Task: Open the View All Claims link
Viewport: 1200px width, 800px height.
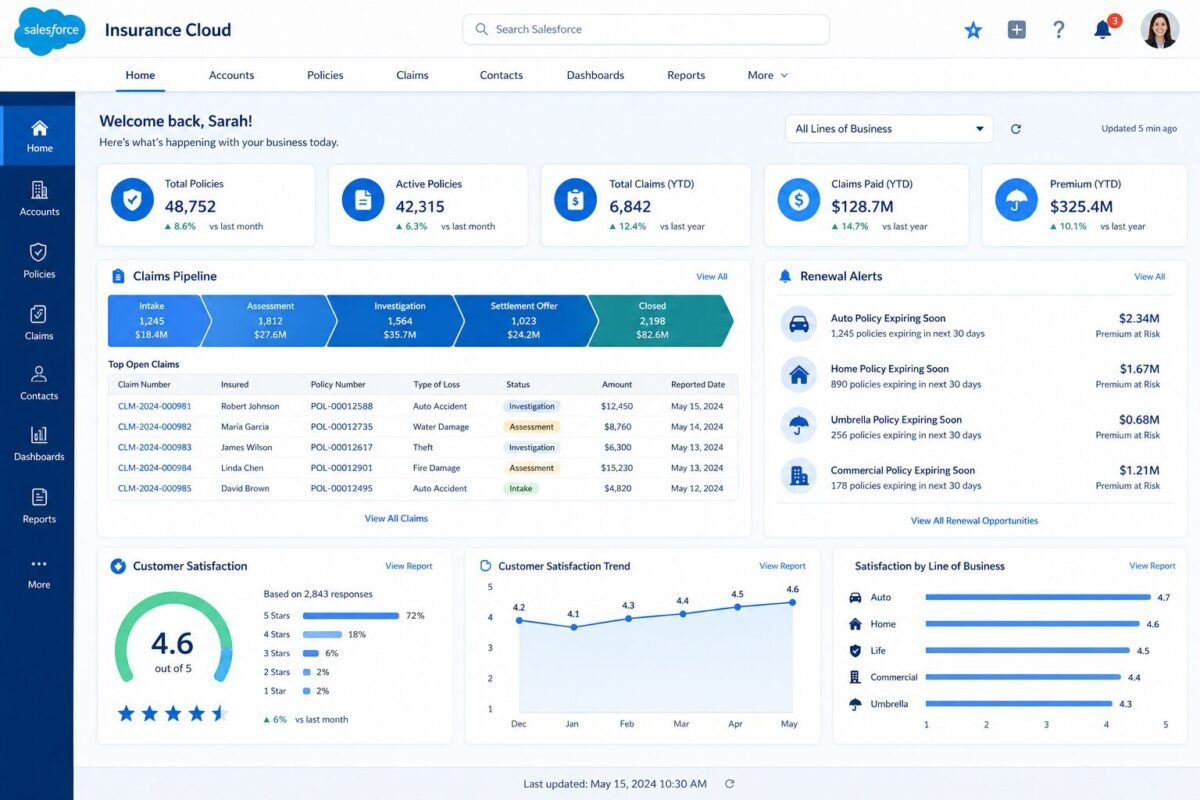Action: click(x=396, y=519)
